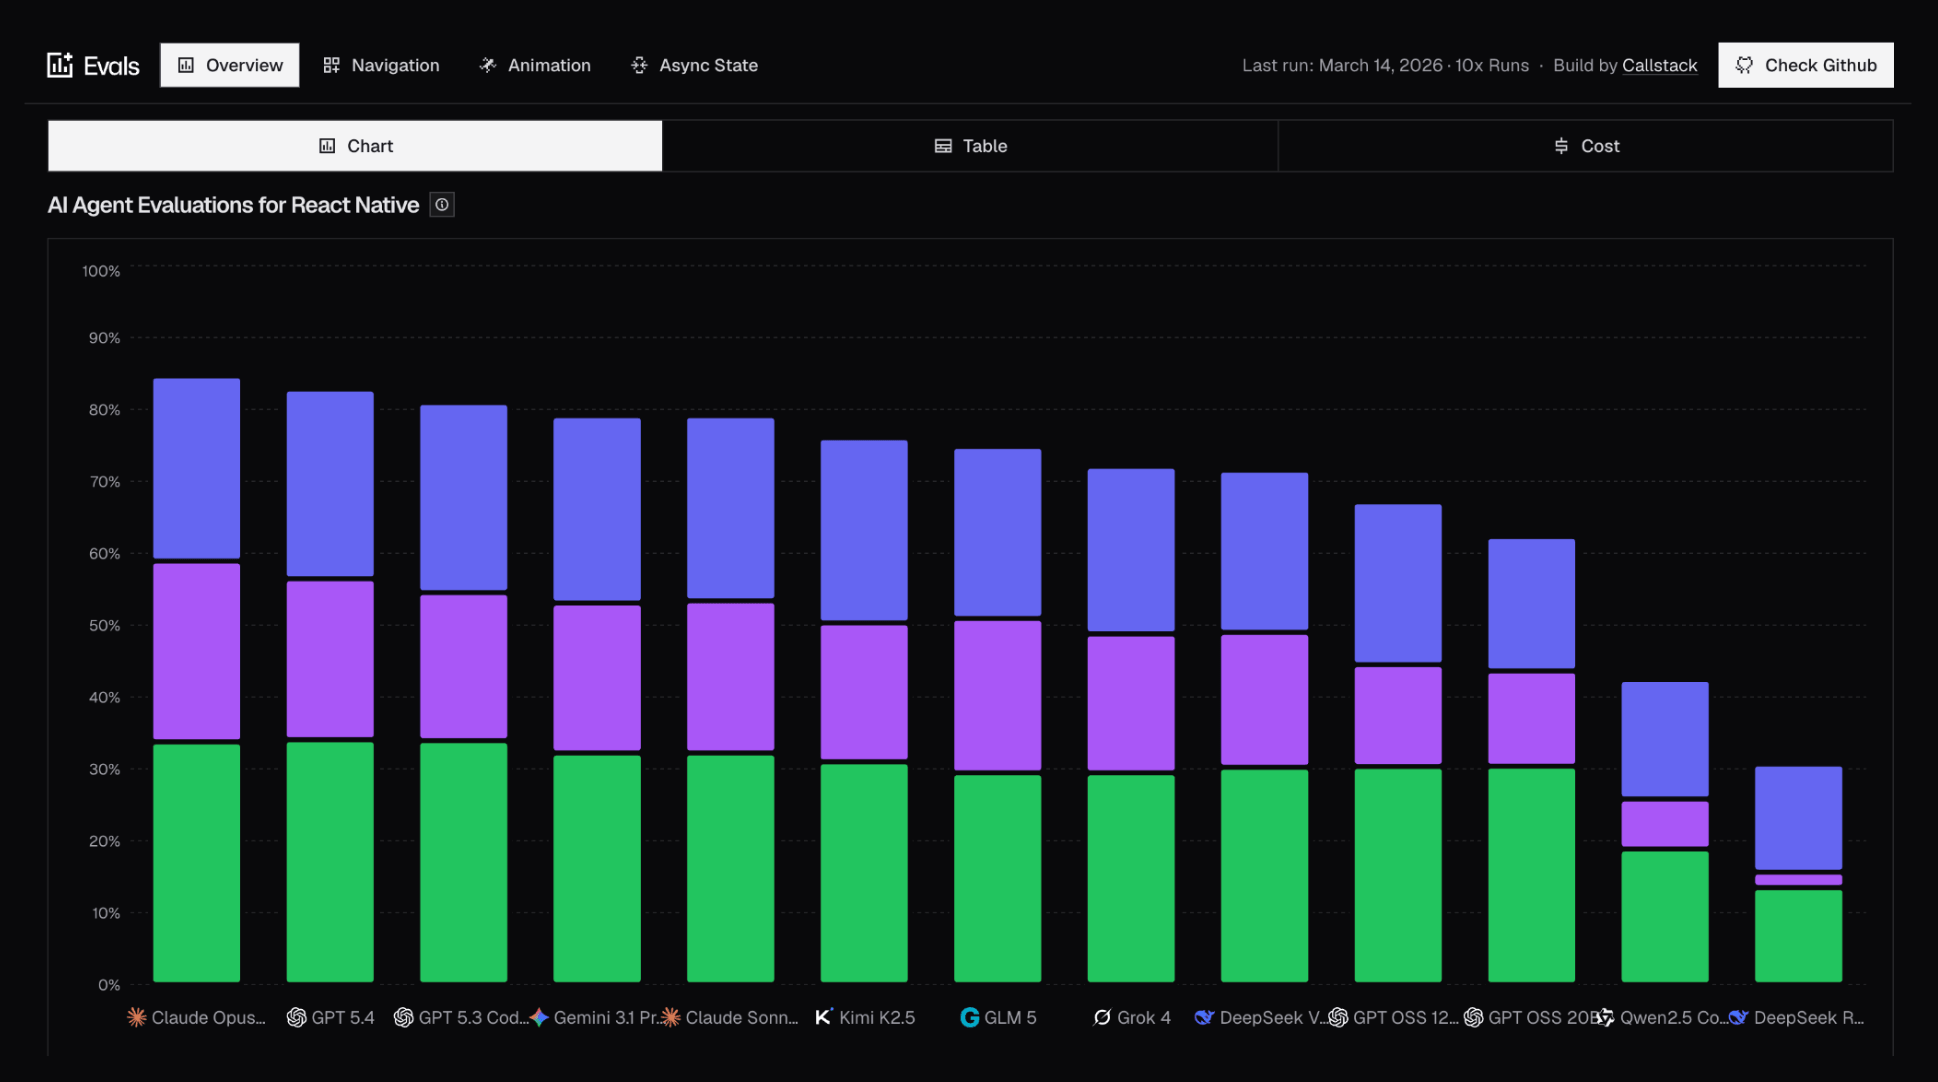
Task: Click the green segment of Grok 4 bar
Action: click(1131, 878)
